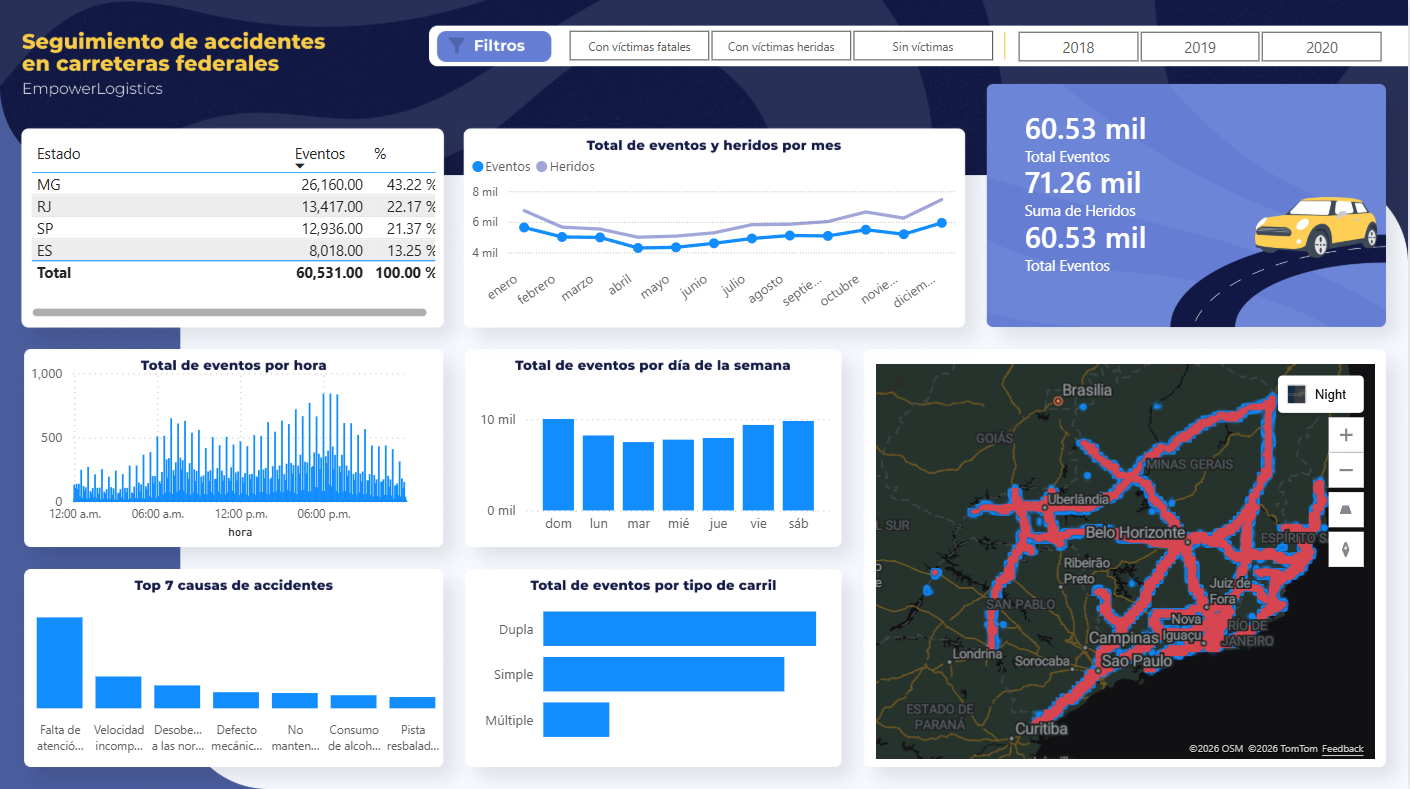Select the 2019 year button
Image resolution: width=1410 pixels, height=789 pixels.
1199,45
